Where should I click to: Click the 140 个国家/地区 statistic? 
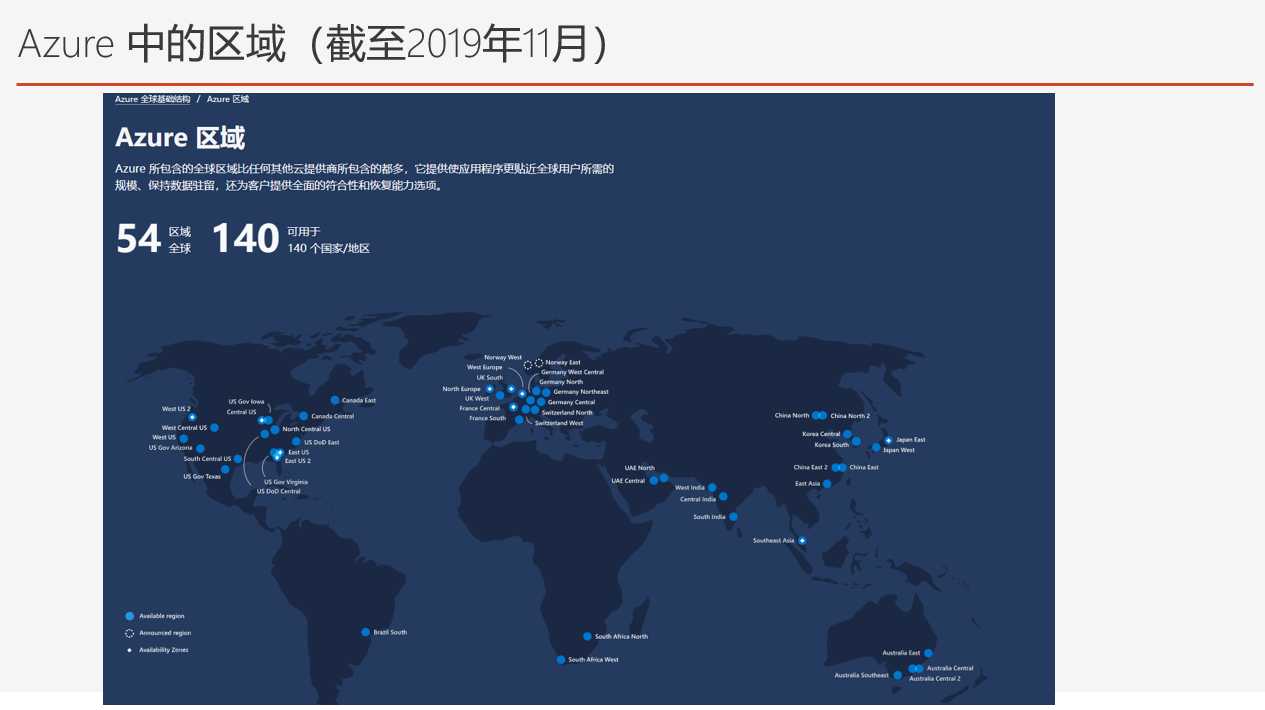coord(291,239)
